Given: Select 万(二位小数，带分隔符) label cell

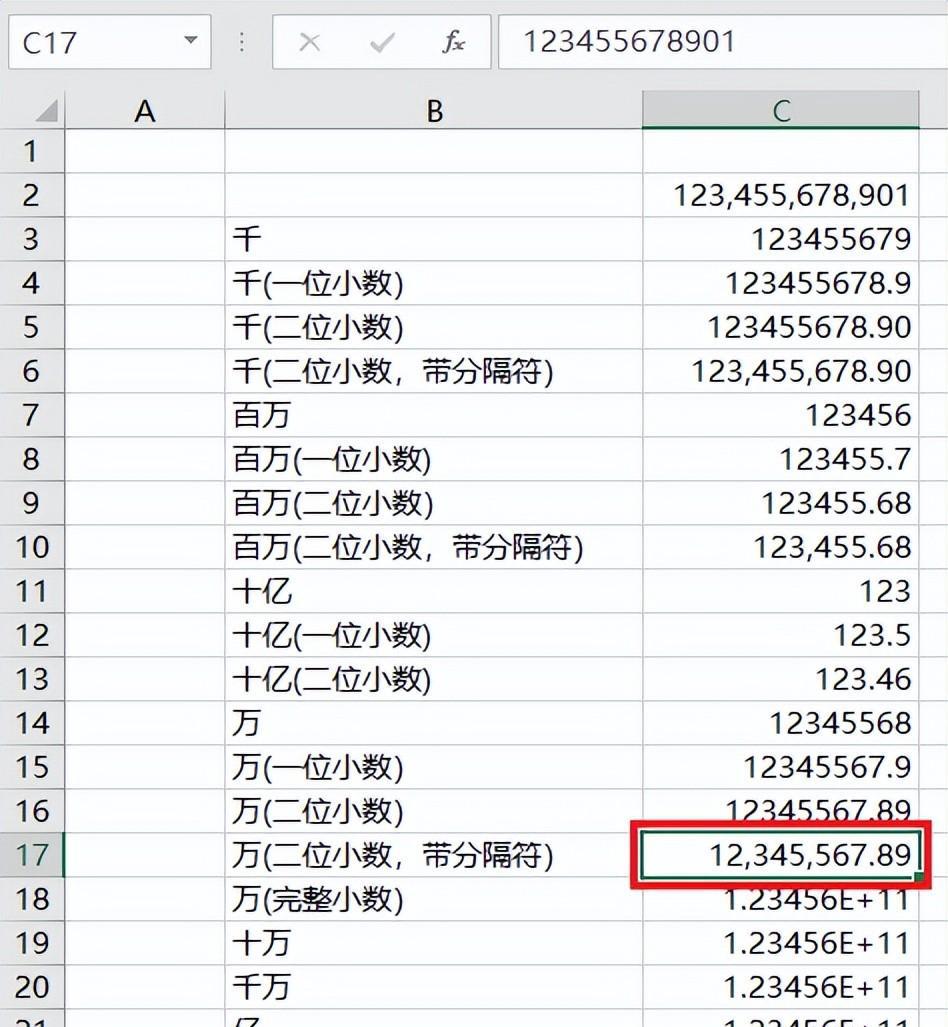Looking at the screenshot, I should coord(434,855).
